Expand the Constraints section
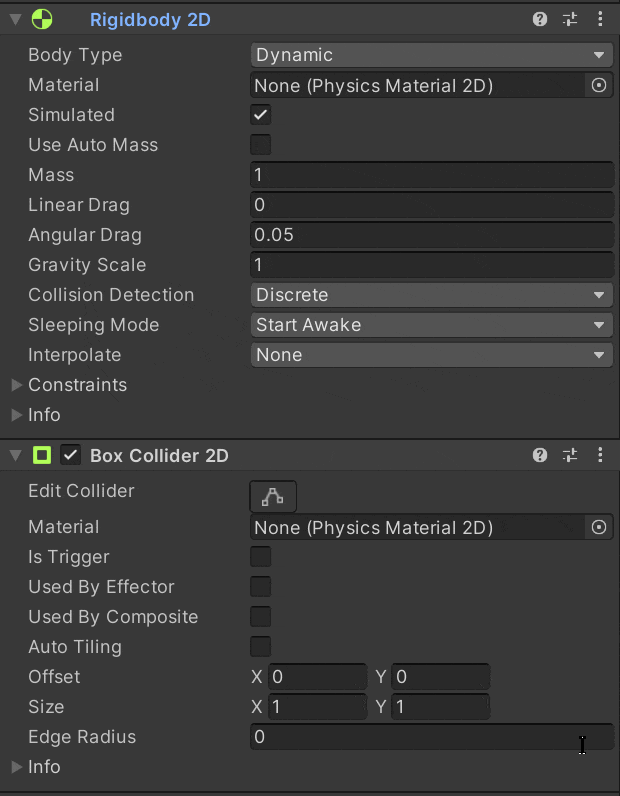620x796 pixels. [16, 385]
